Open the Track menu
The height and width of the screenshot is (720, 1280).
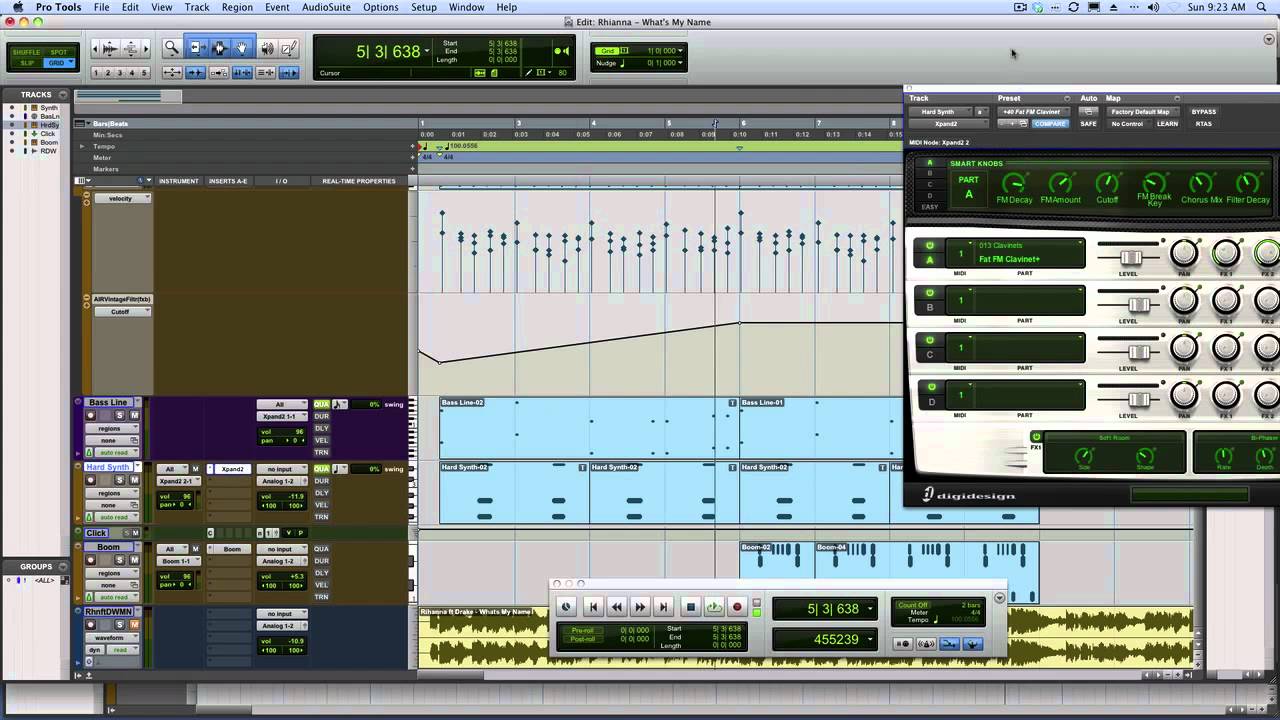point(197,7)
